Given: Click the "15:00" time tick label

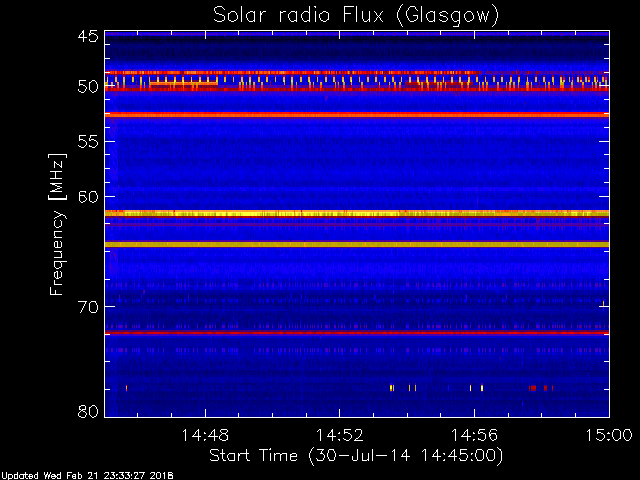Looking at the screenshot, I should (609, 435).
